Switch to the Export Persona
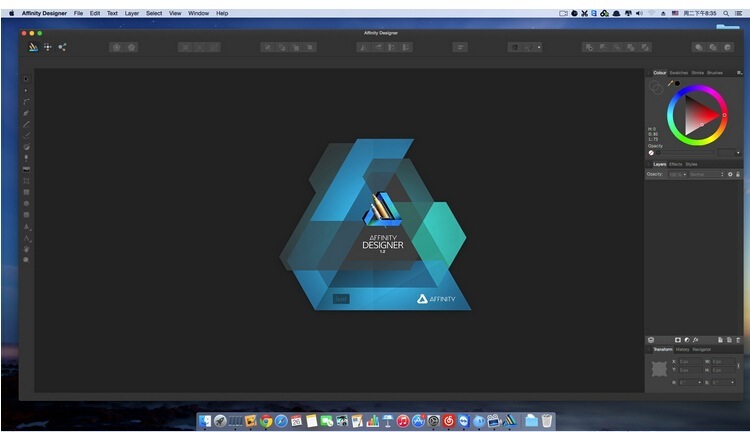 [62, 47]
